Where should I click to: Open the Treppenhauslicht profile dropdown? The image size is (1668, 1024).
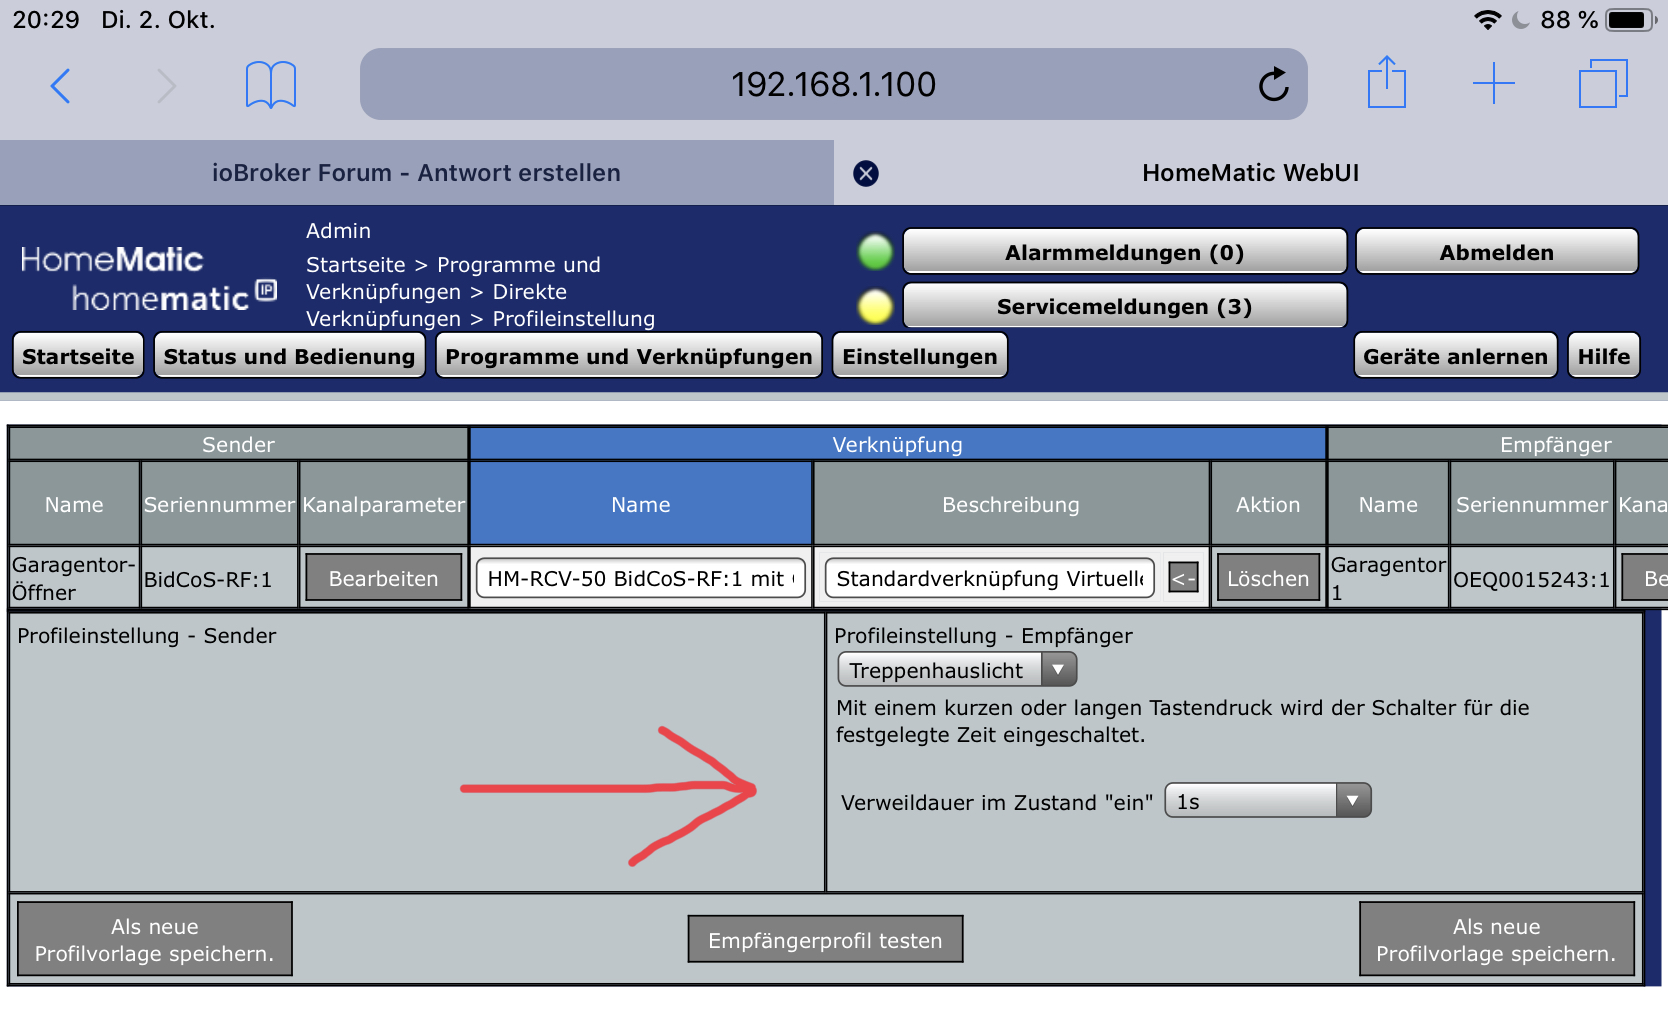957,670
